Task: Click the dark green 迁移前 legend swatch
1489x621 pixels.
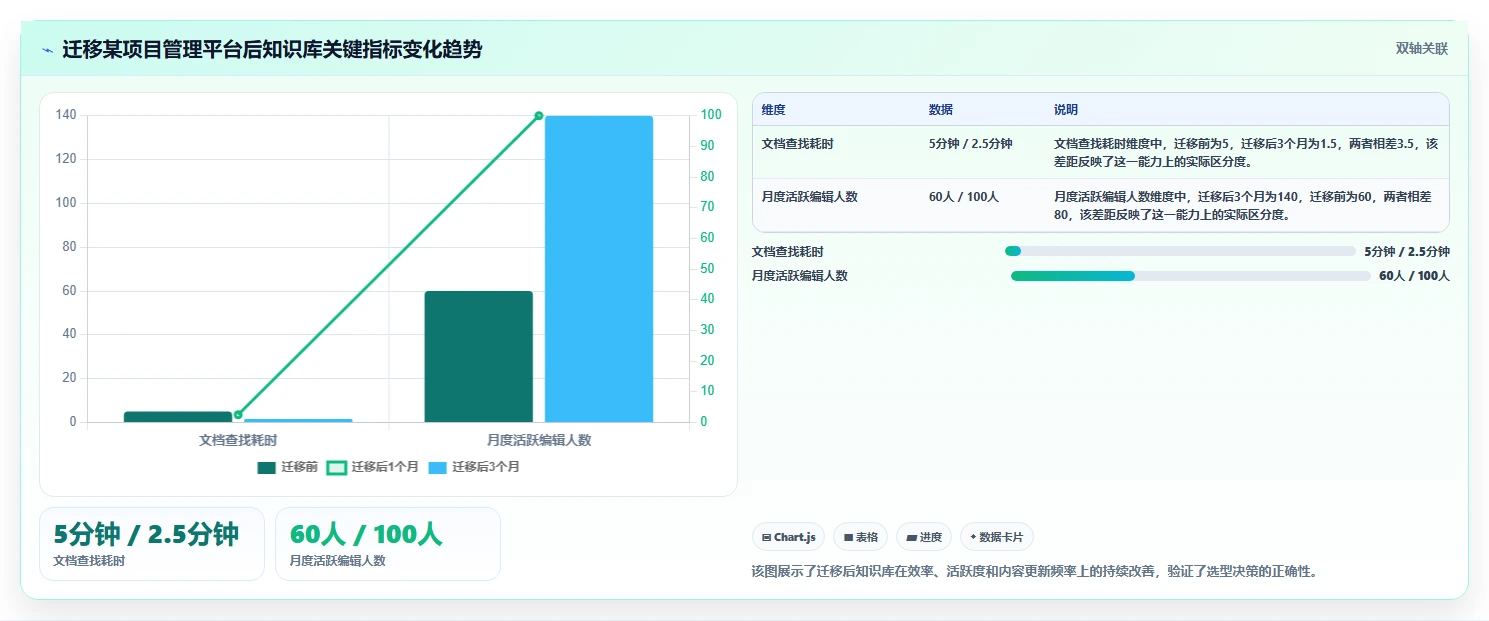Action: point(266,467)
